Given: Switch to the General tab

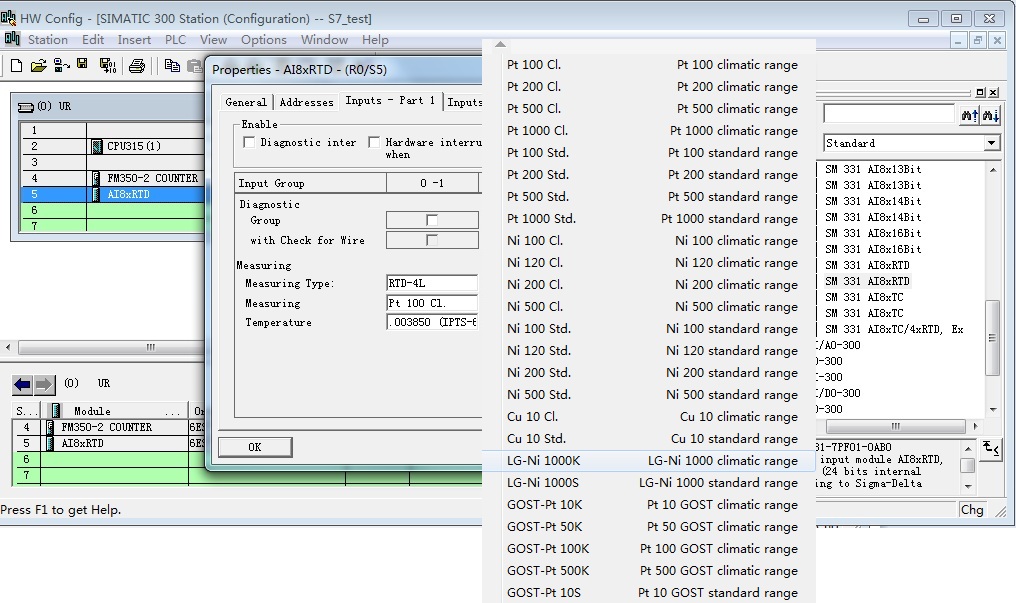Looking at the screenshot, I should (x=246, y=102).
